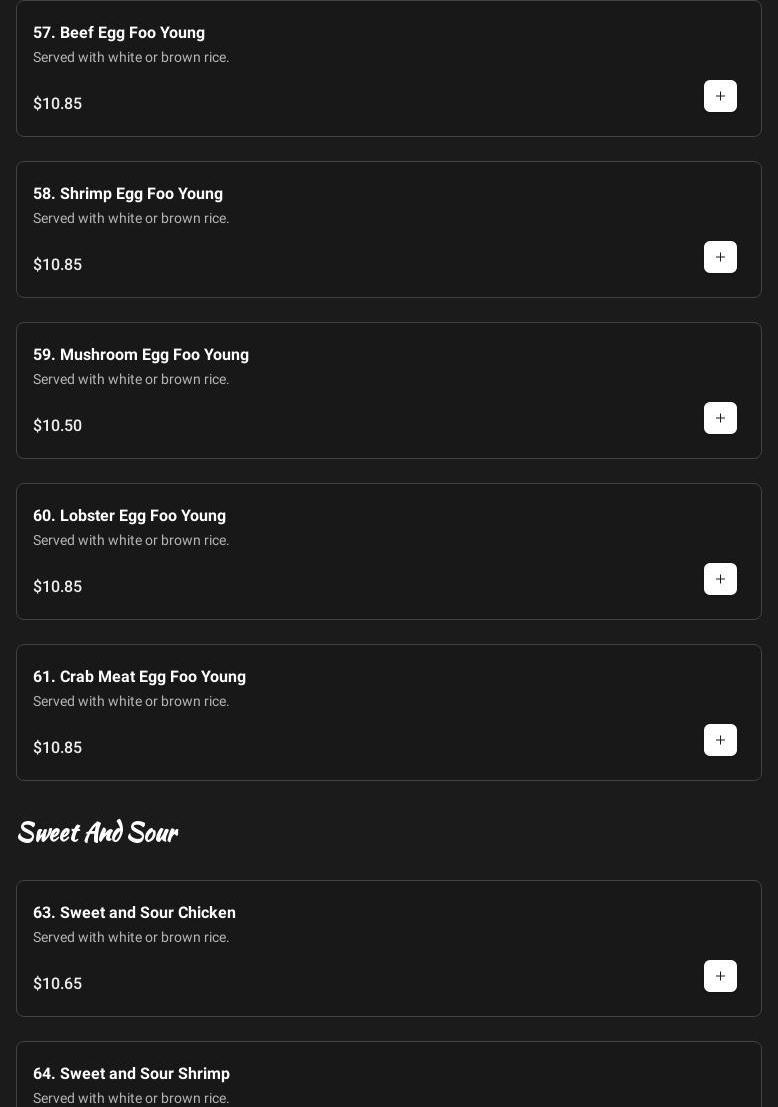Screen dimensions: 778x1107
Task: Add Crab Meat Egg Foo Young to cart
Action: [x=720, y=740]
